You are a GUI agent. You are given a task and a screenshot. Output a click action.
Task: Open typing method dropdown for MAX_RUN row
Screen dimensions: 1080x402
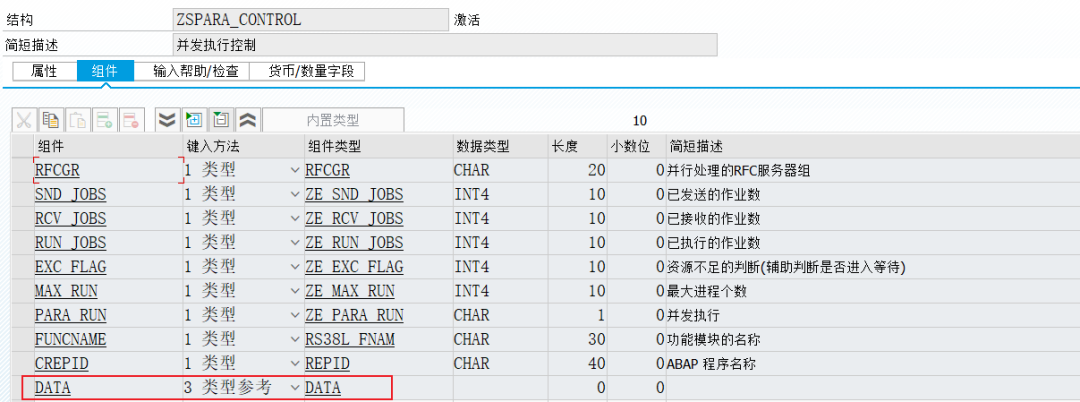[x=295, y=290]
